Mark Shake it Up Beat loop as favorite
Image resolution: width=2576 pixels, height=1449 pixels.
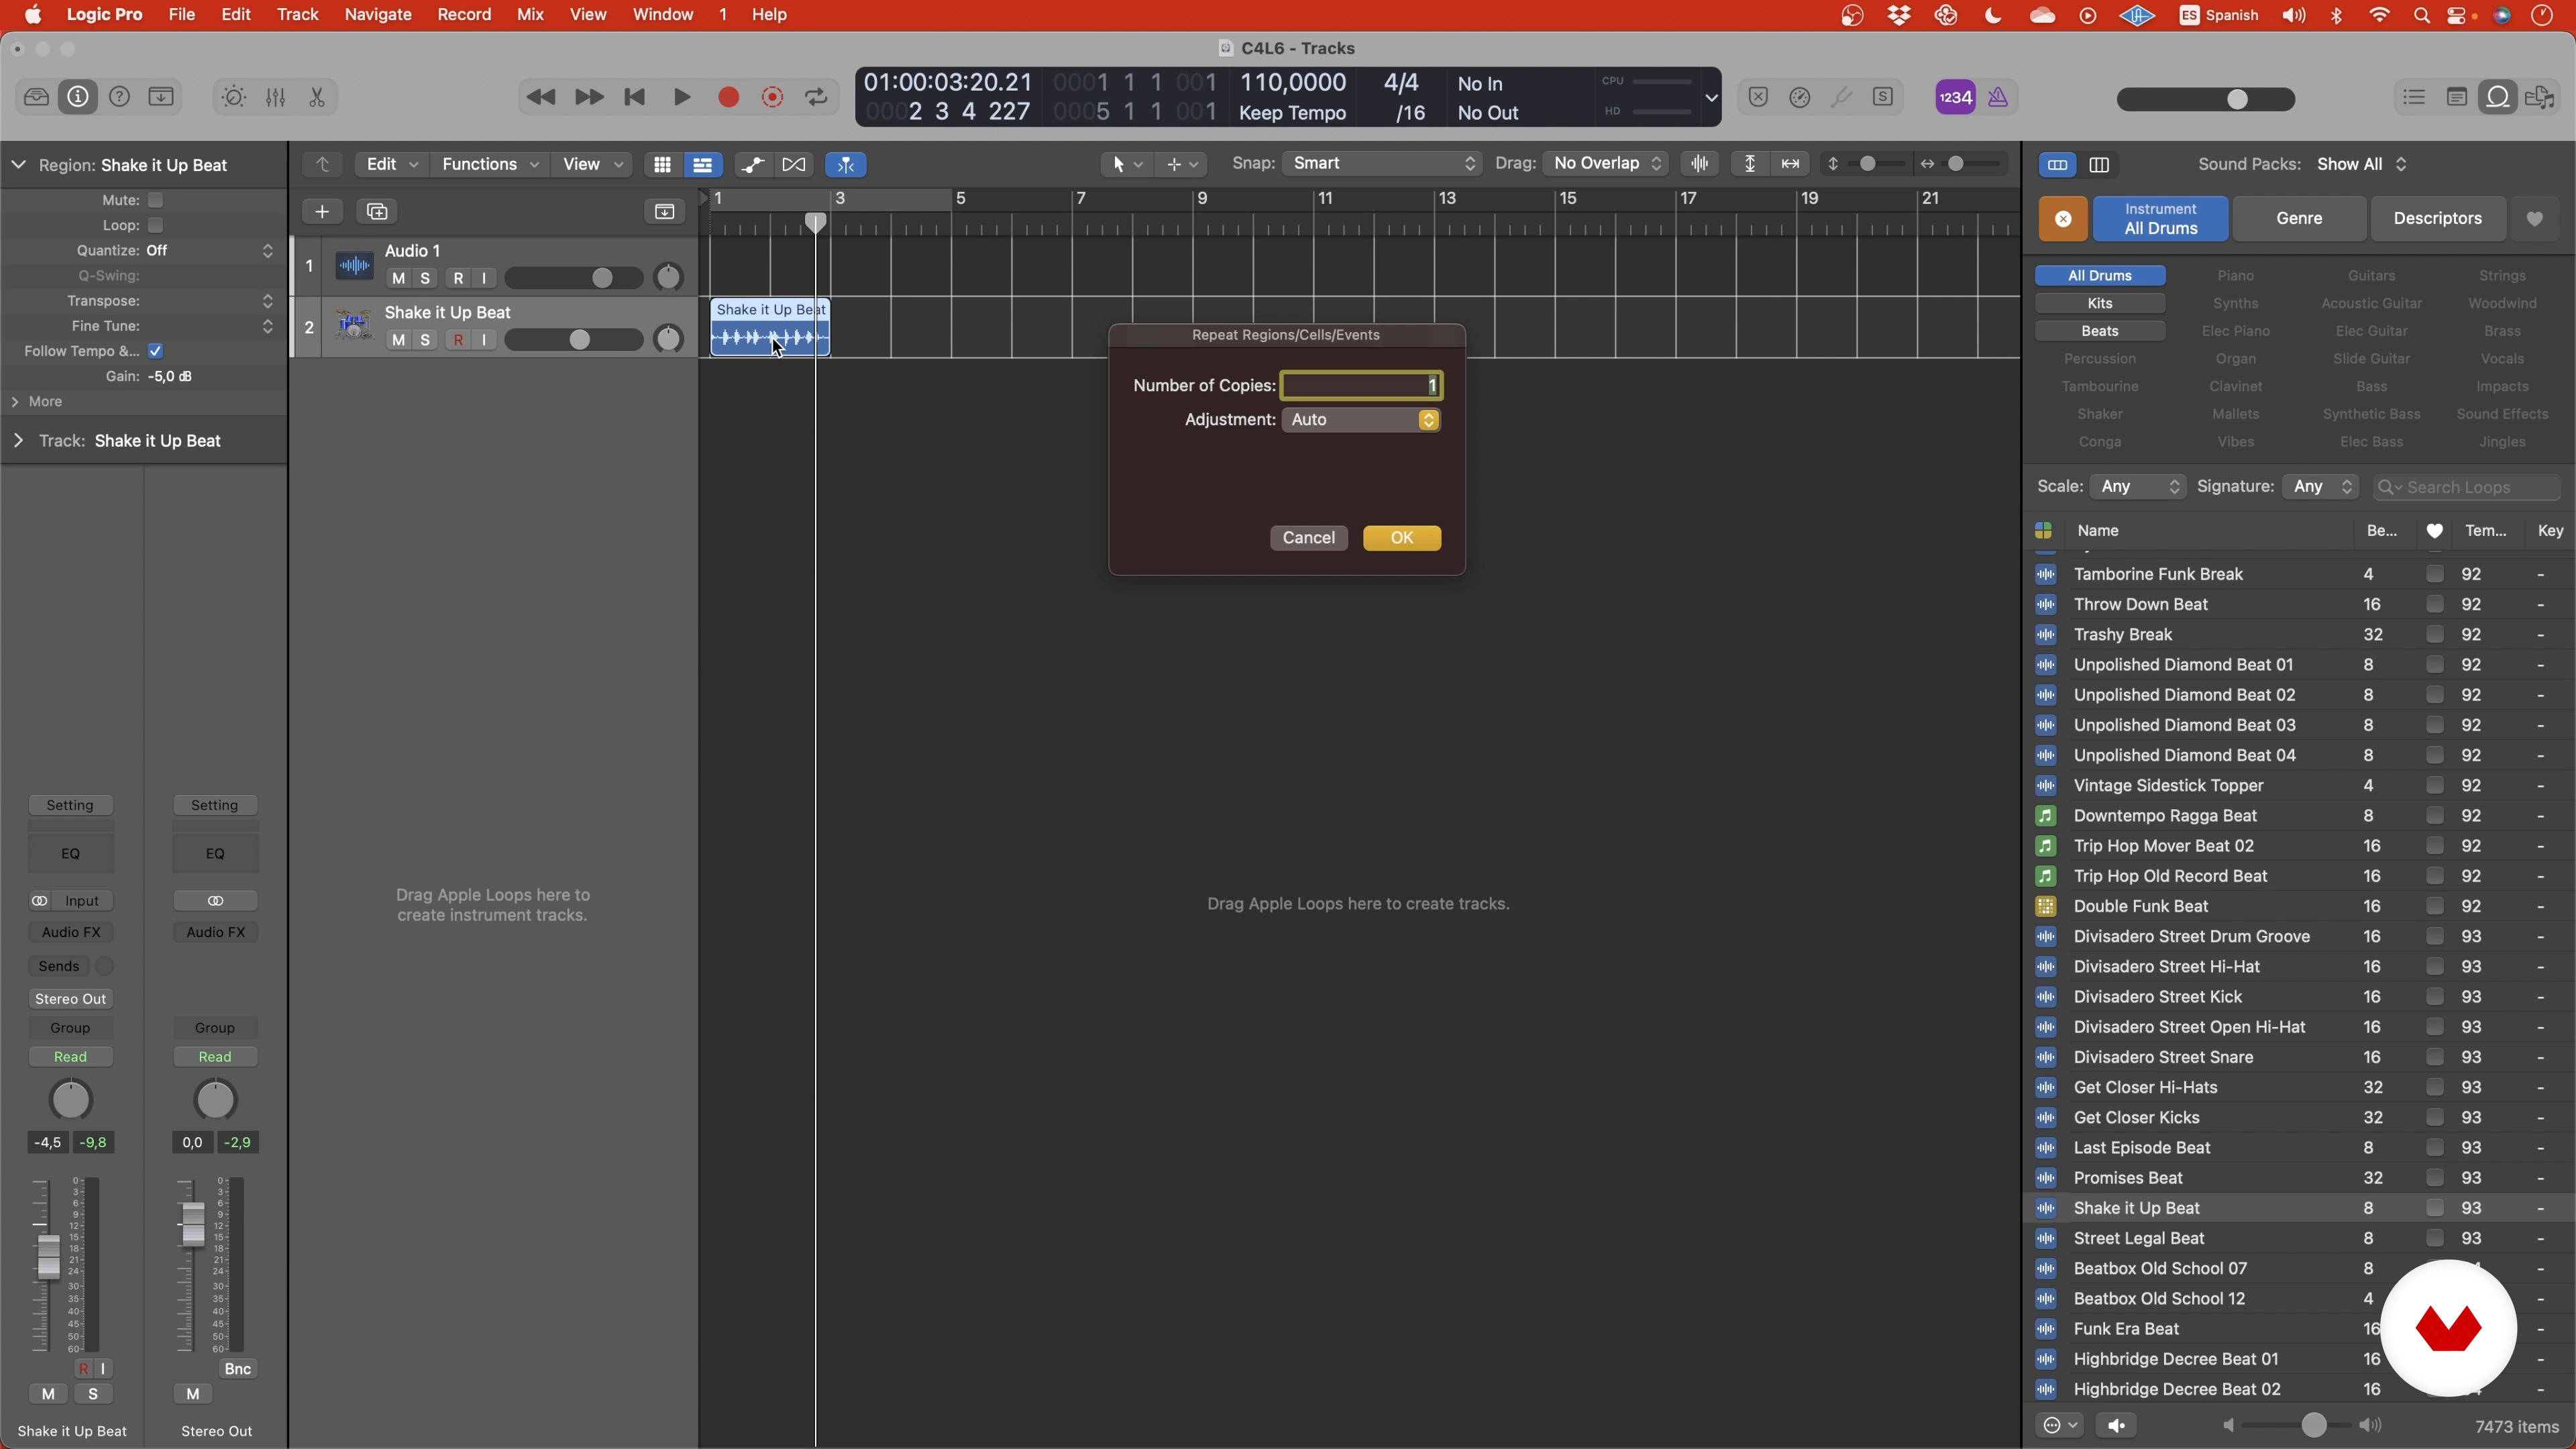(2435, 1208)
